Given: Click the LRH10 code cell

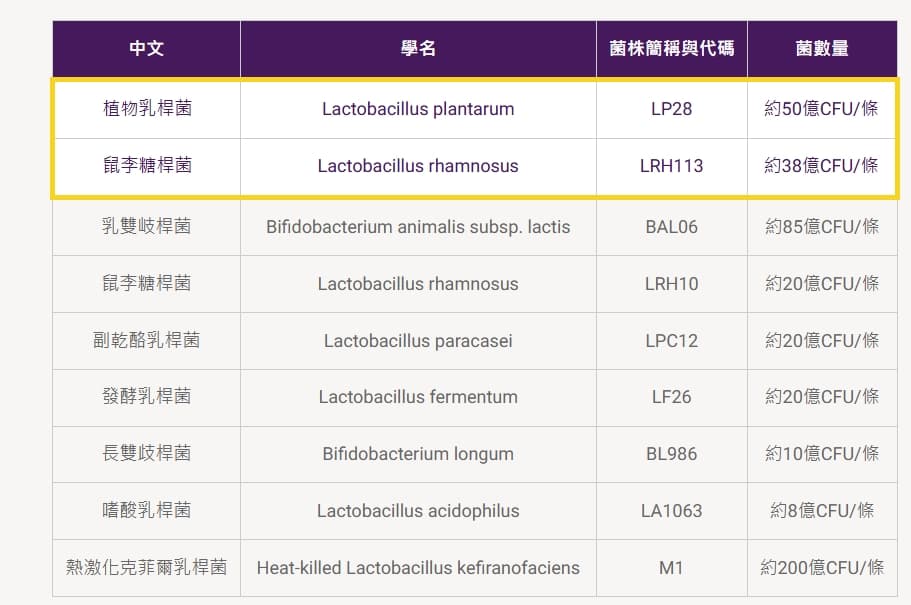Looking at the screenshot, I should (672, 284).
